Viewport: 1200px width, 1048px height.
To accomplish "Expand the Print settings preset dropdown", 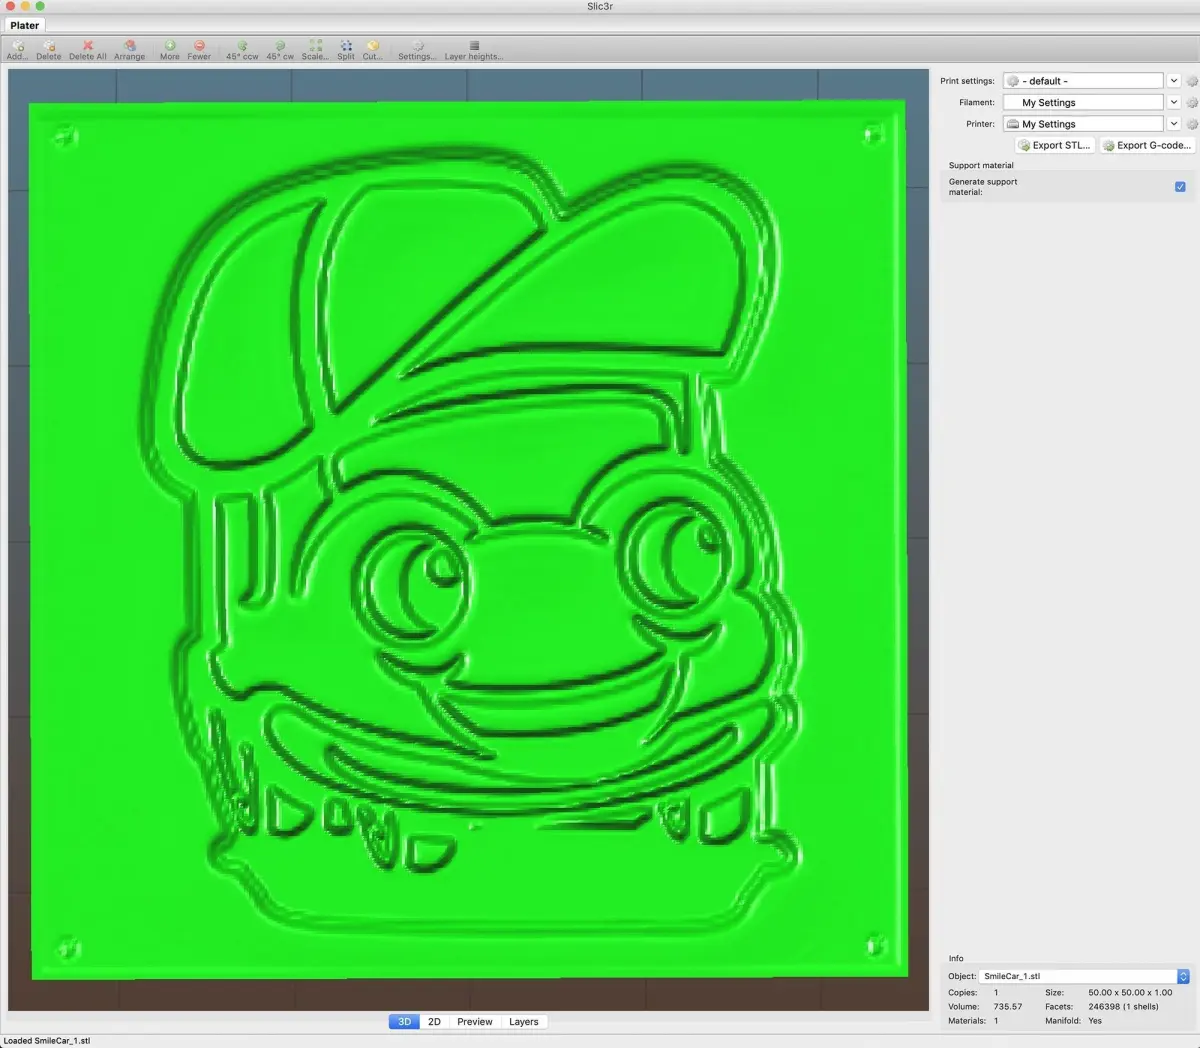I will click(x=1174, y=81).
